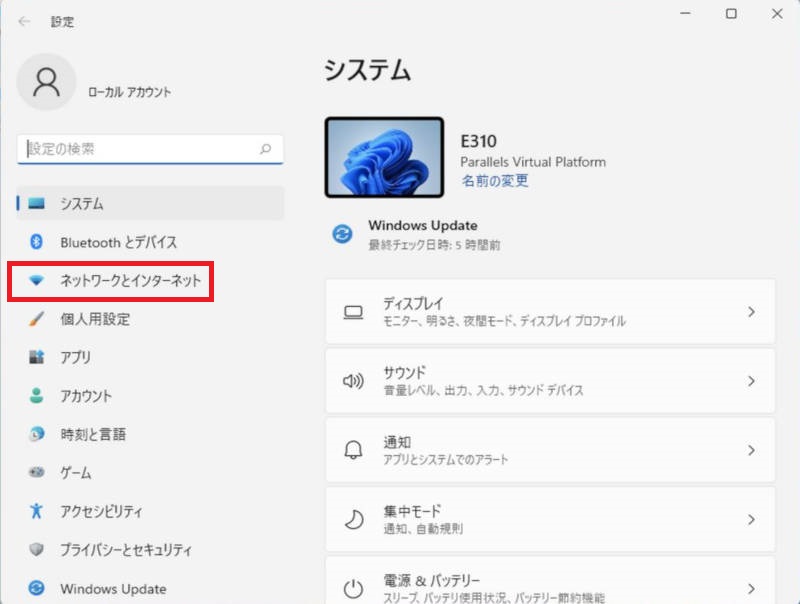Expand the ディスプレイ row chevron
800x604 pixels.
pos(751,312)
